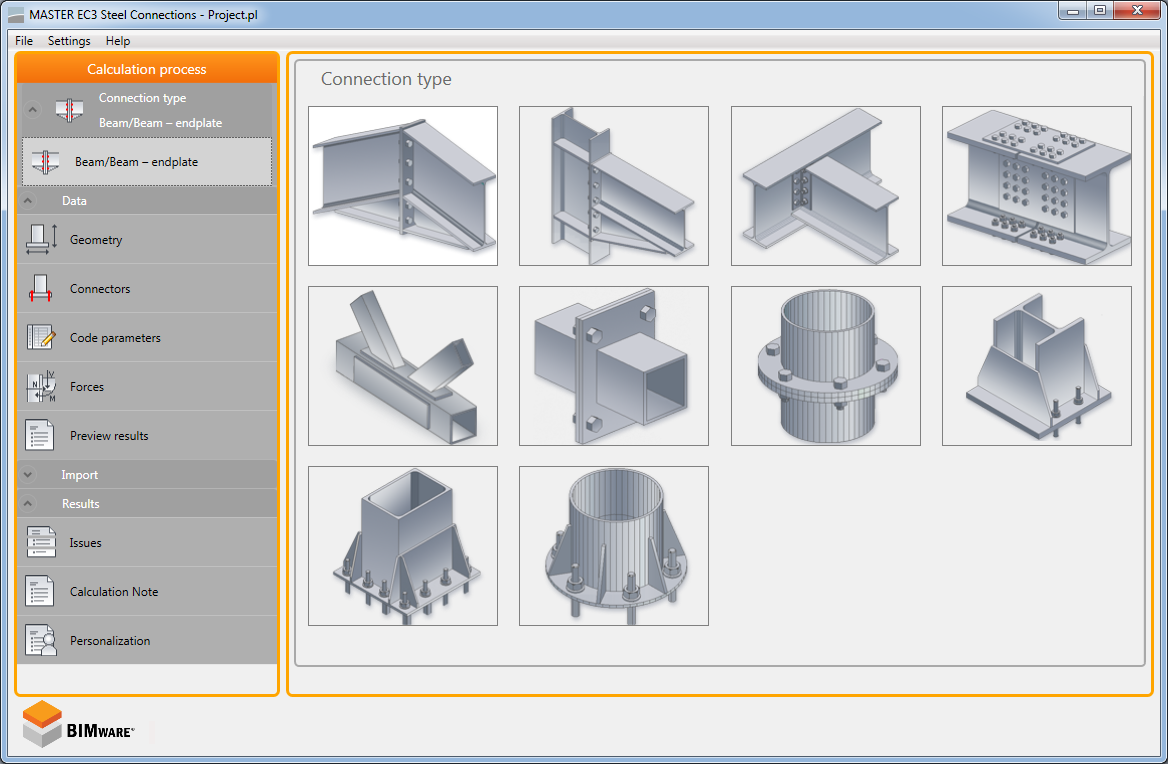The height and width of the screenshot is (764, 1168).
Task: Open the File menu
Action: pyautogui.click(x=24, y=41)
